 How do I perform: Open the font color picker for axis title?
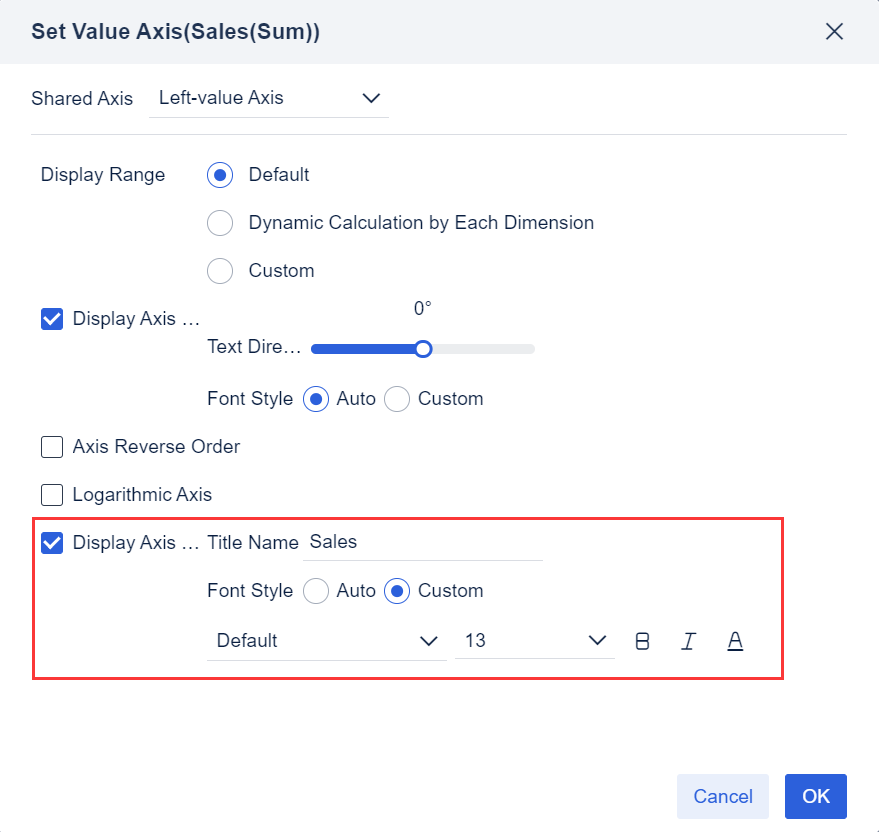[735, 641]
